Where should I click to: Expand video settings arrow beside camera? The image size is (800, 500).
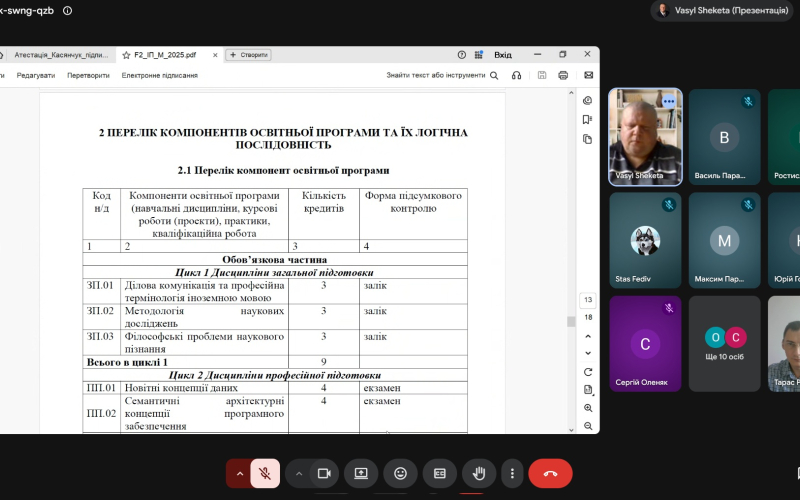pyautogui.click(x=299, y=473)
